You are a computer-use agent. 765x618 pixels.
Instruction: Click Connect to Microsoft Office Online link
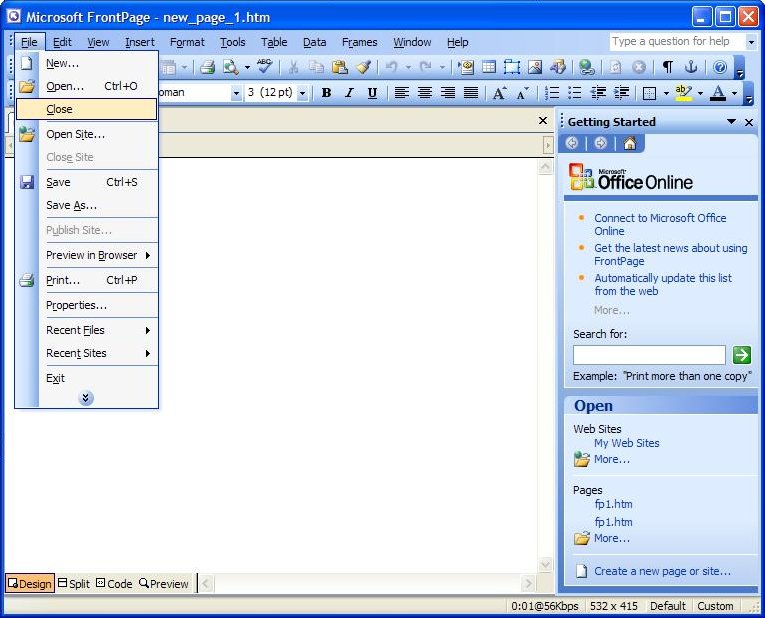pos(660,224)
